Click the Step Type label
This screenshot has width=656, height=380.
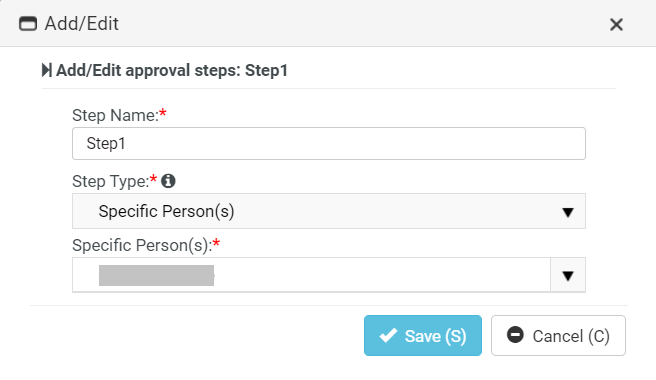click(x=110, y=182)
